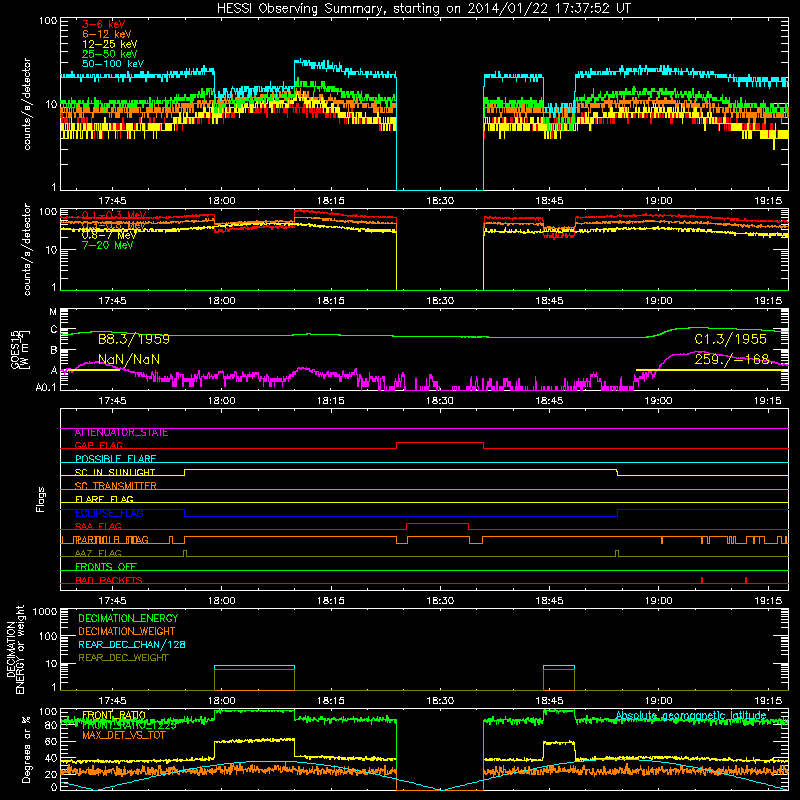Select the 12-25 keV legend label
This screenshot has width=800, height=800.
click(x=110, y=44)
